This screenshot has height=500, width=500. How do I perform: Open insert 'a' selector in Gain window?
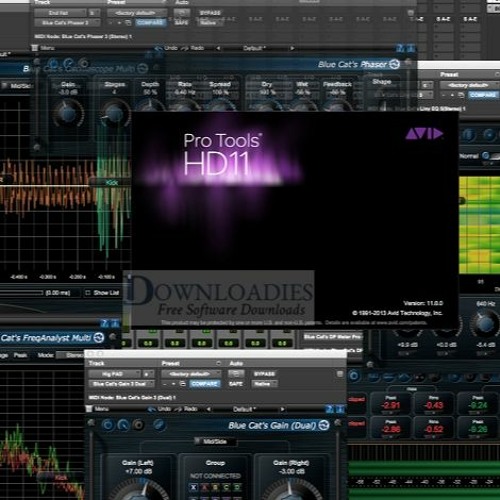(148, 374)
